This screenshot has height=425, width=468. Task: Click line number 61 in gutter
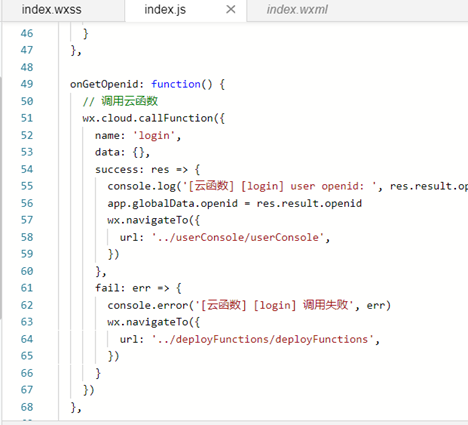point(27,288)
